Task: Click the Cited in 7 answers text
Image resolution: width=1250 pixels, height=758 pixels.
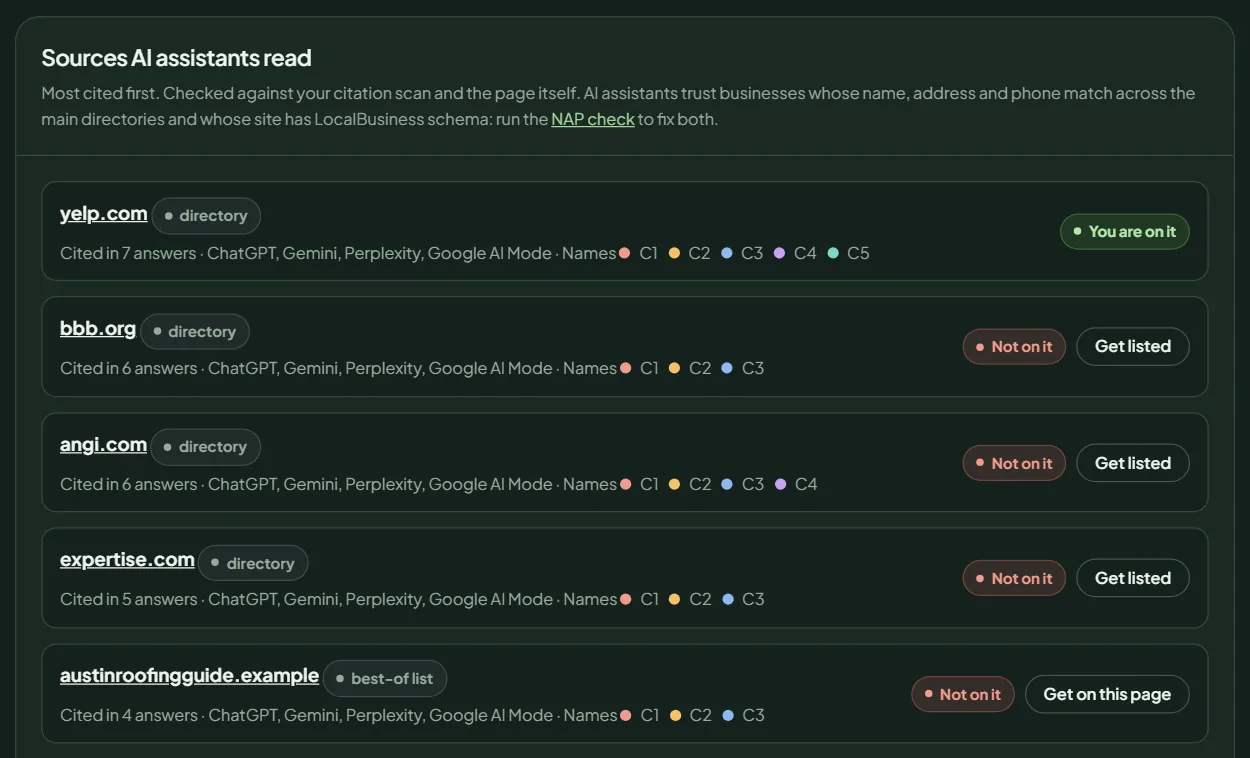Action: tap(128, 253)
